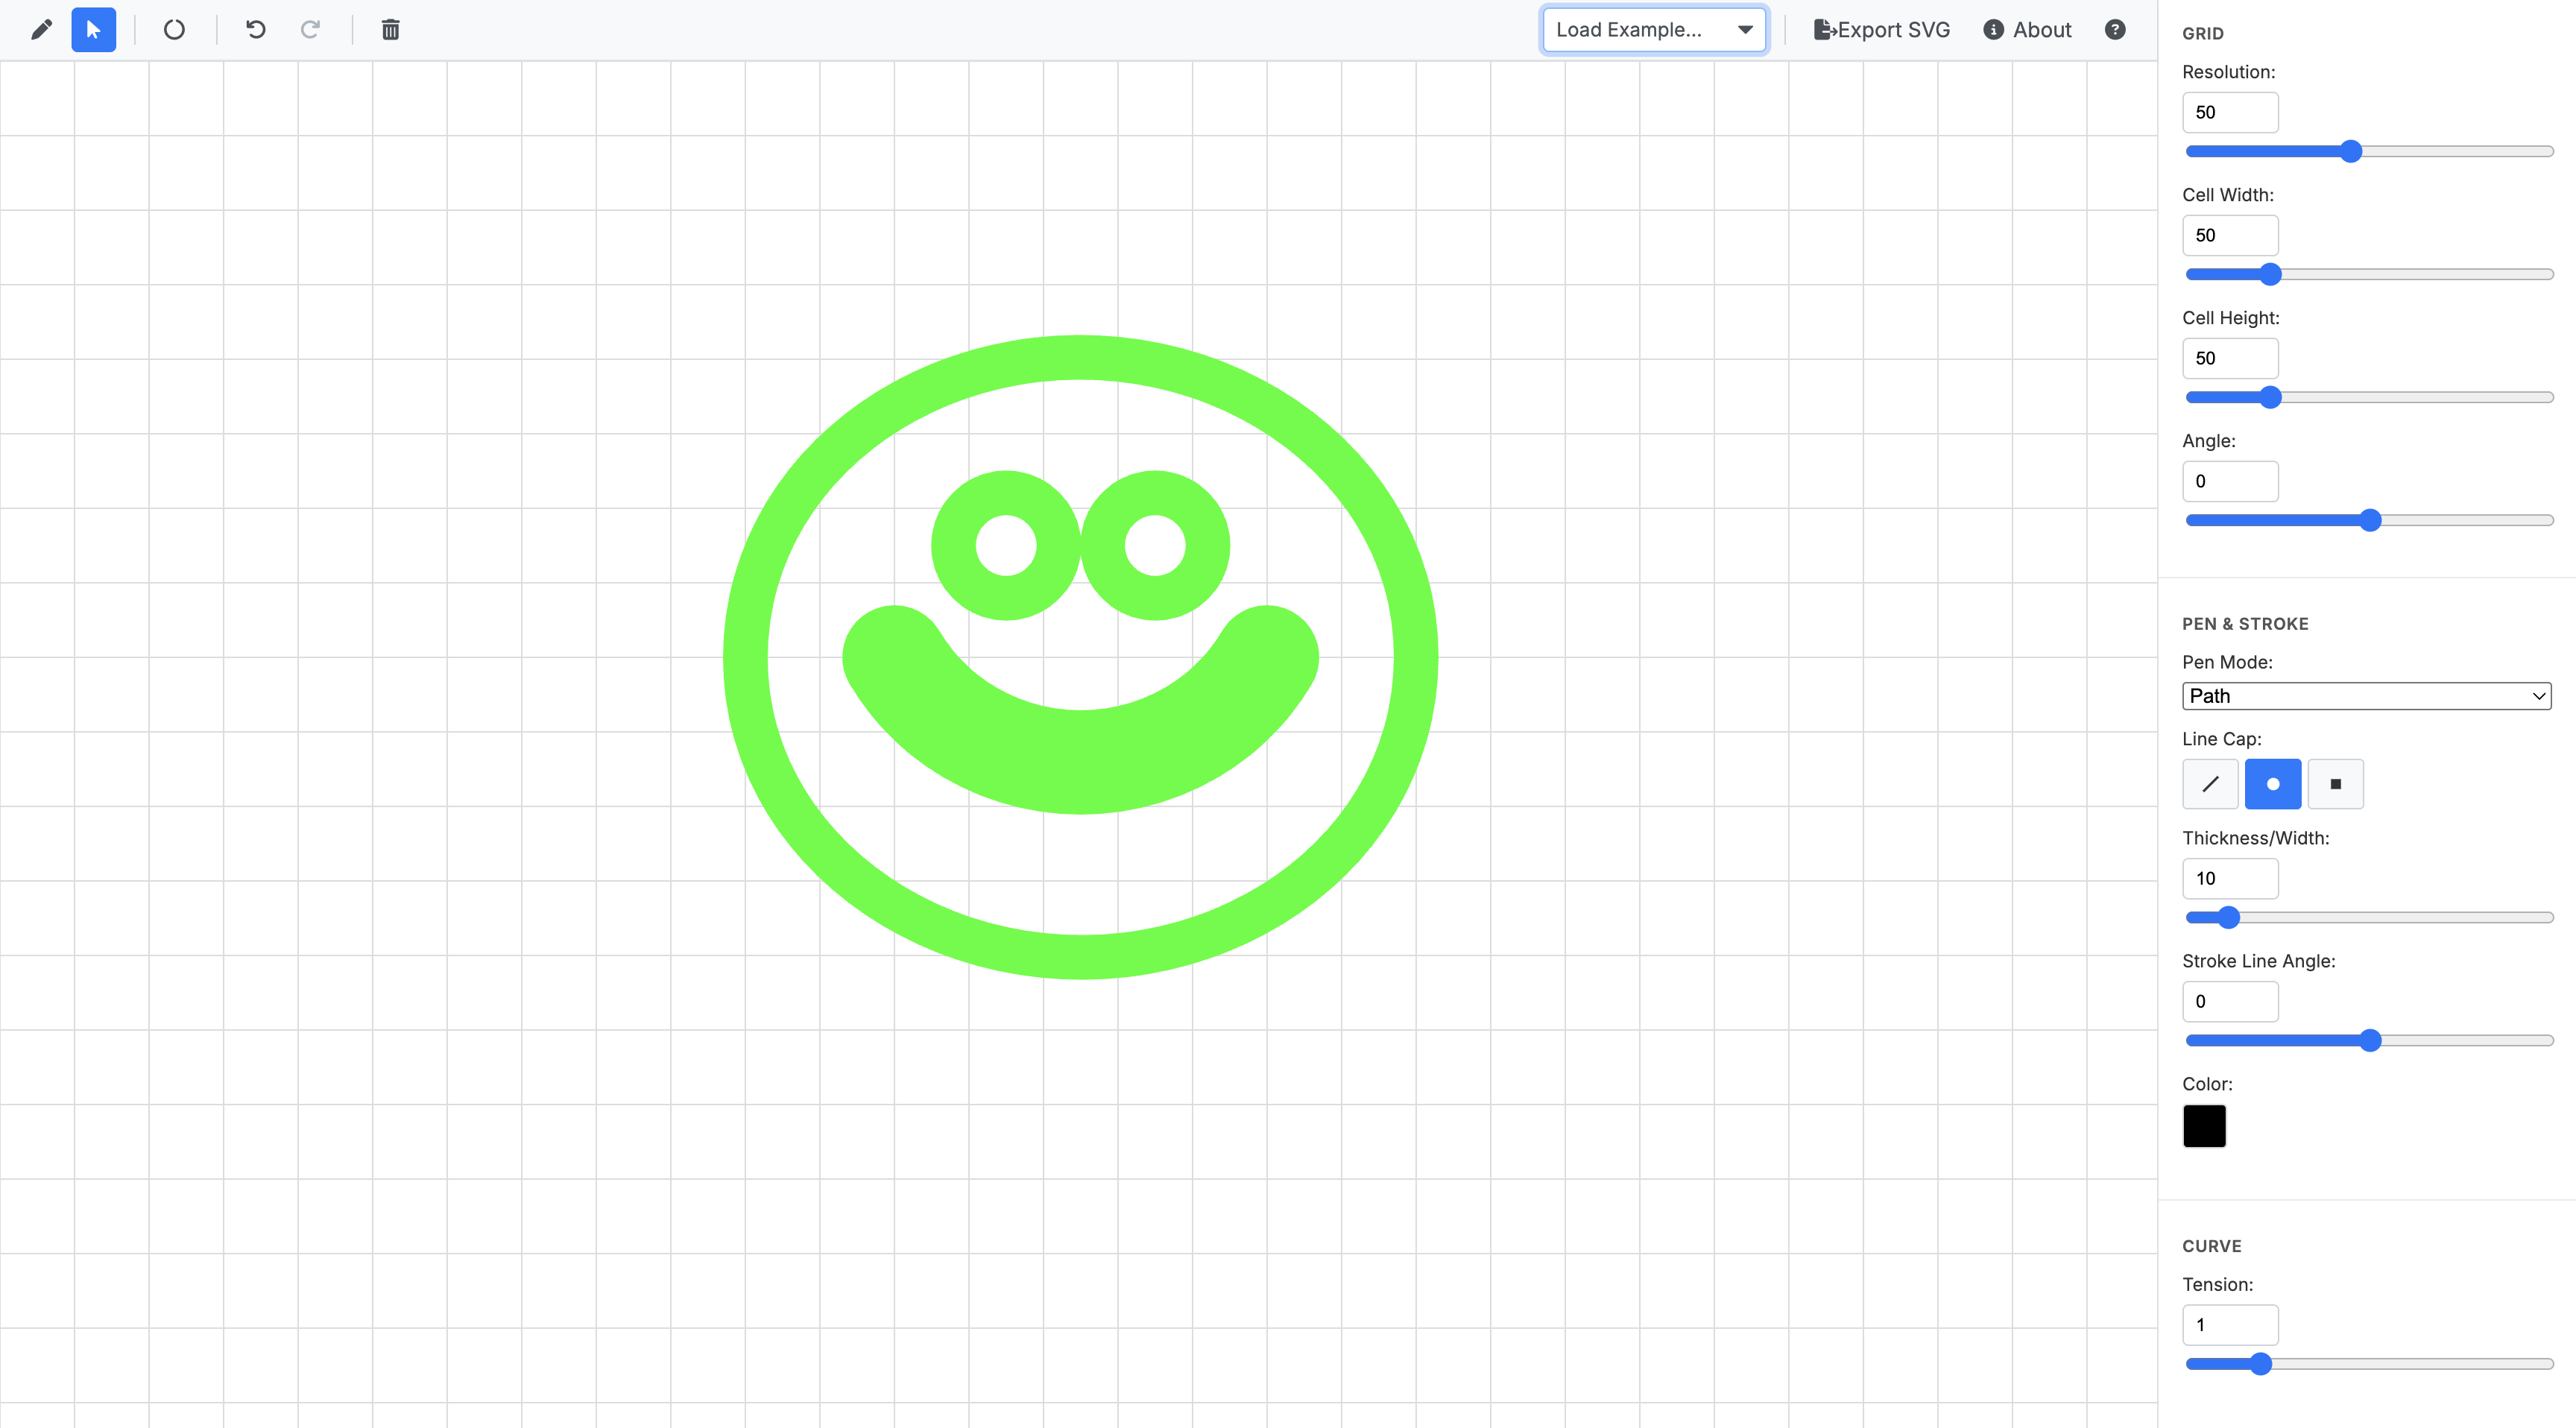Screen dimensions: 2576x1428
Task: Export the drawing as SVG
Action: click(x=1882, y=30)
